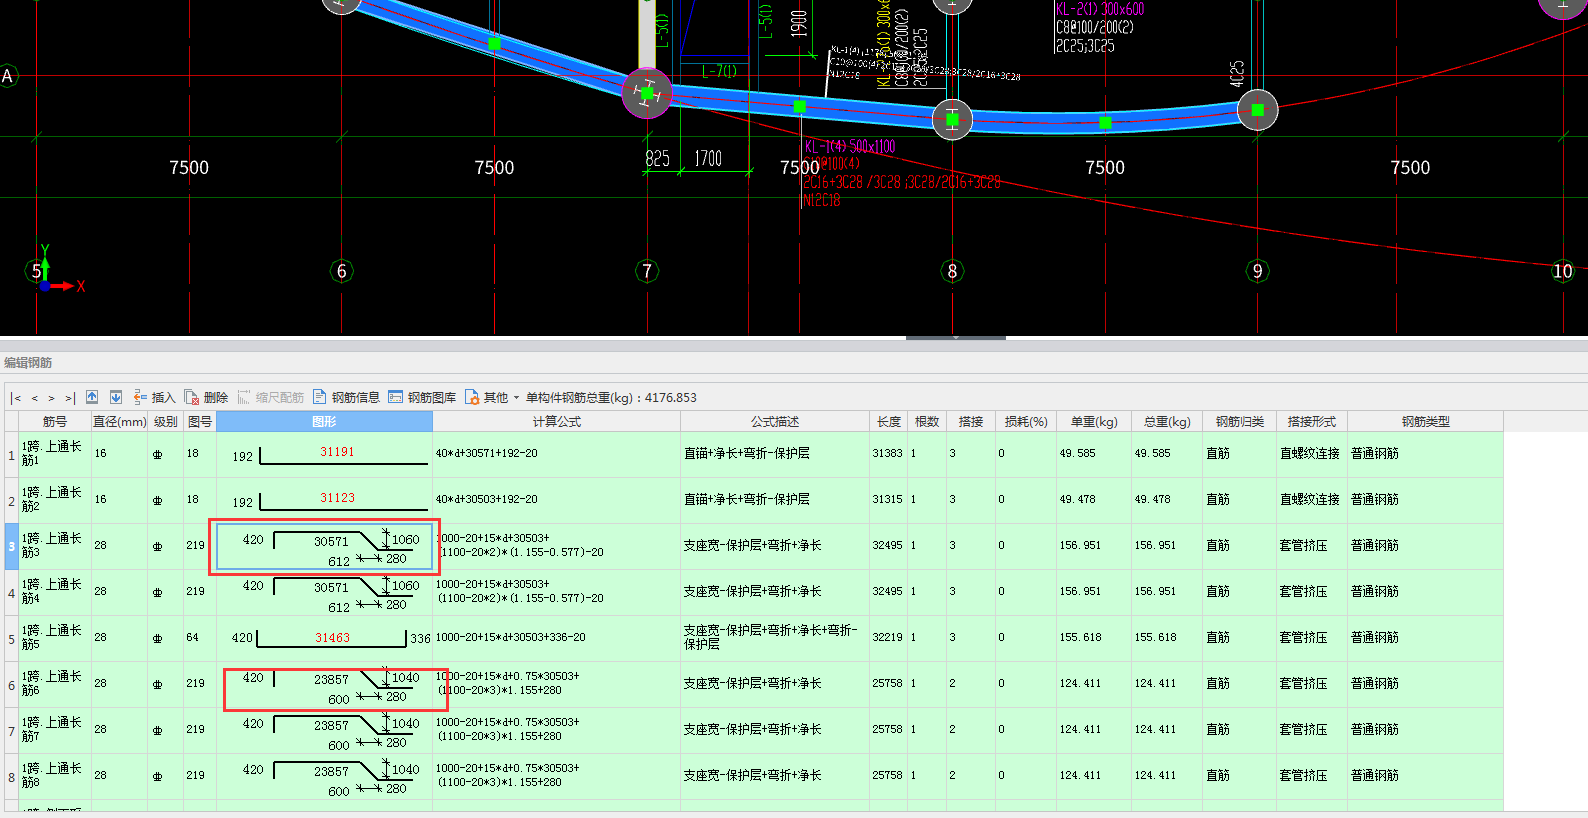Click the move row up icon
The image size is (1588, 818).
click(92, 397)
